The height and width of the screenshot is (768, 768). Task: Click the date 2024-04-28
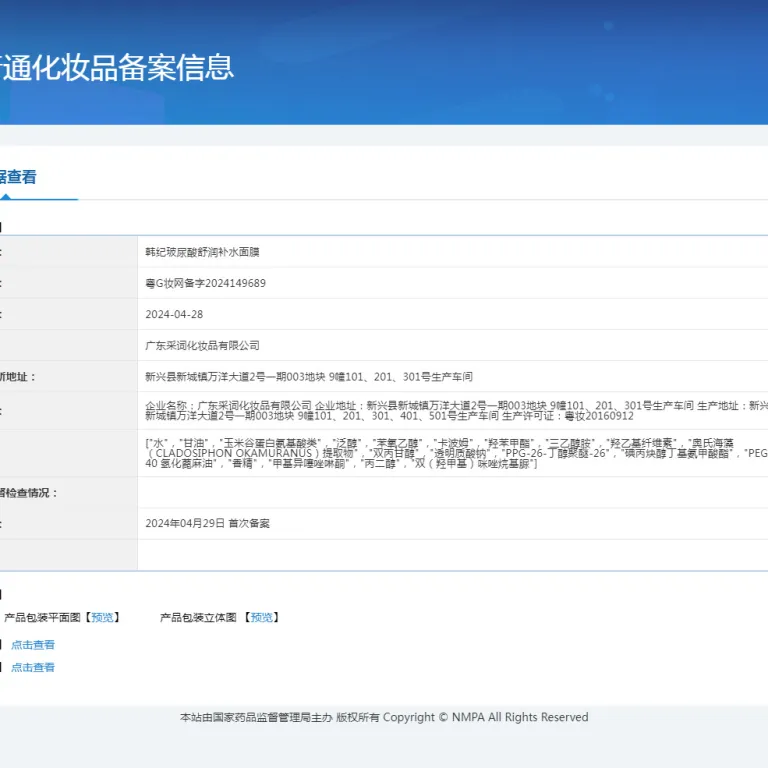click(174, 314)
